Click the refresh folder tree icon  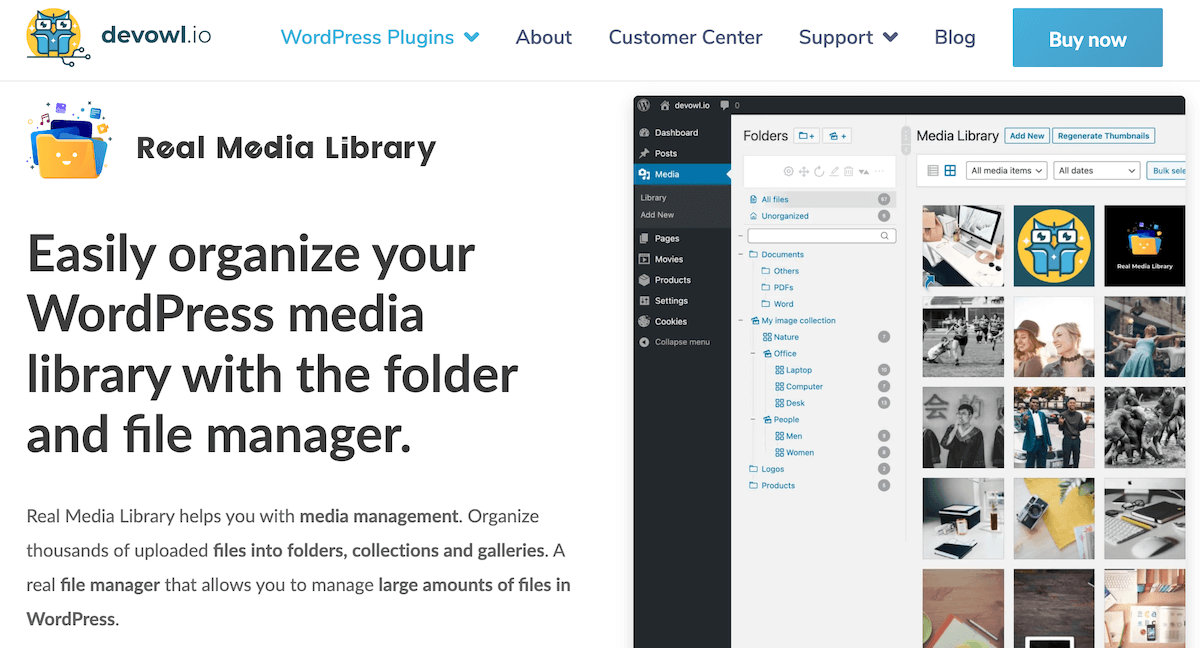(x=819, y=171)
